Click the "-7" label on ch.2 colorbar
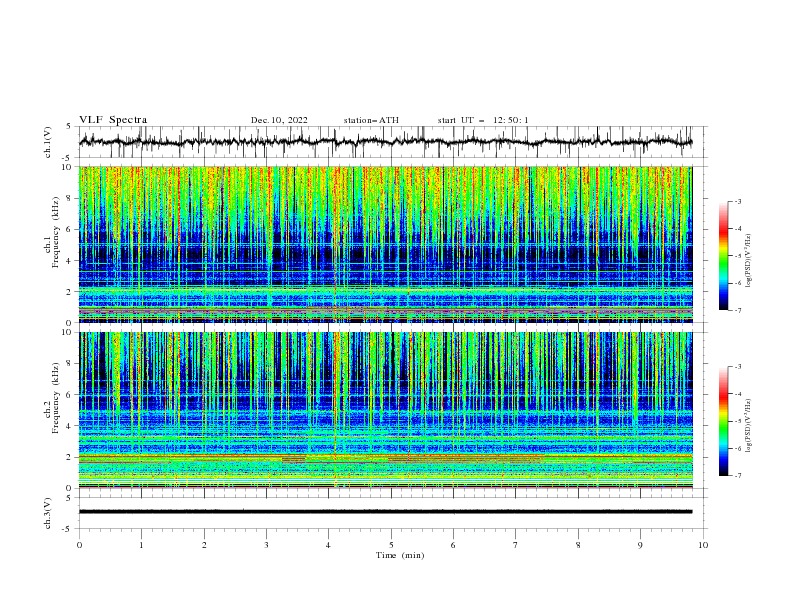This screenshot has height=612, width=792. (737, 476)
